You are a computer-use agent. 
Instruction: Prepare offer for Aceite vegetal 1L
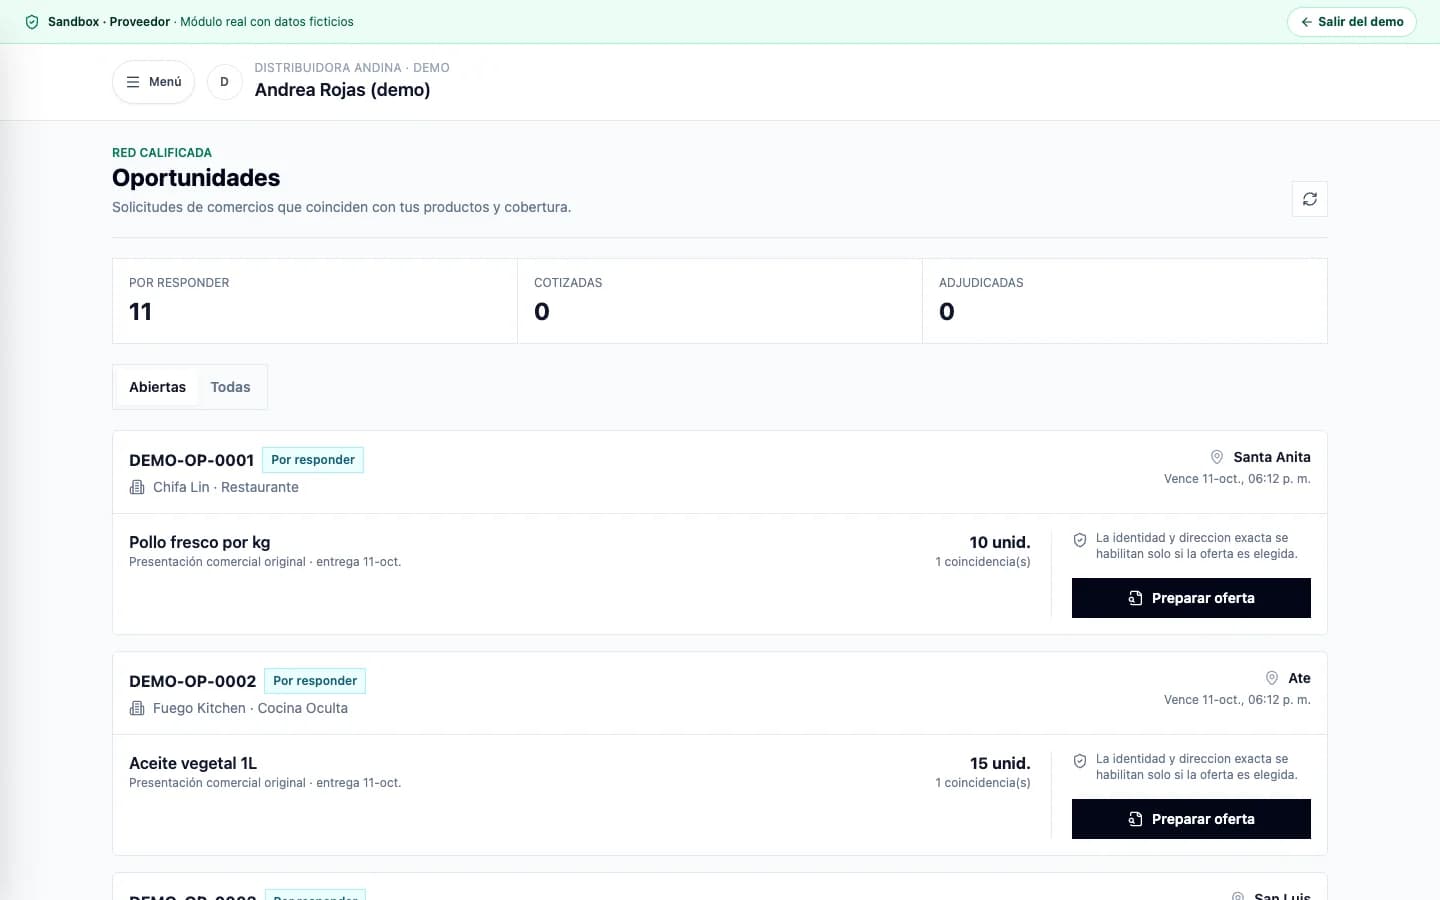(1191, 819)
